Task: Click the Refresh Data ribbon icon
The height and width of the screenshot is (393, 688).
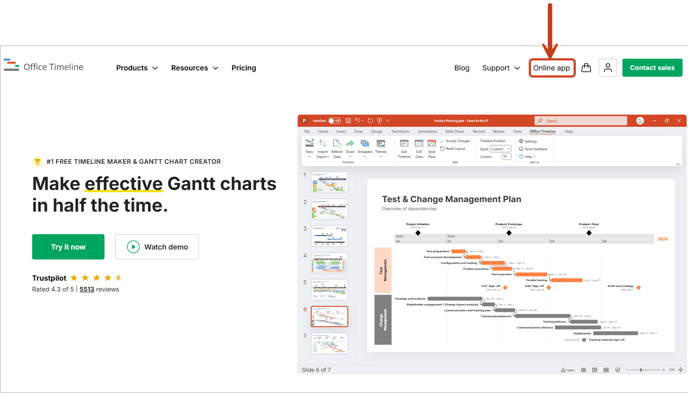Action: pos(337,148)
